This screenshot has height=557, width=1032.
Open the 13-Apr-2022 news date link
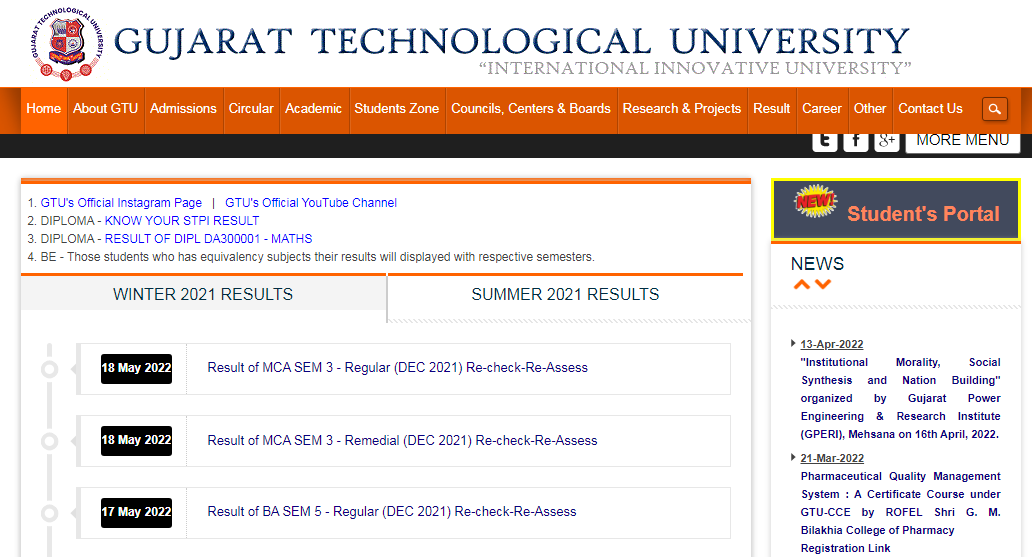click(x=832, y=344)
